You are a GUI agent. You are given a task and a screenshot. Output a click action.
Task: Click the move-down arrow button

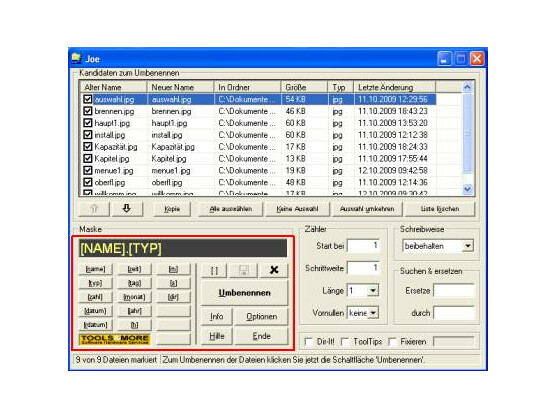click(x=127, y=209)
